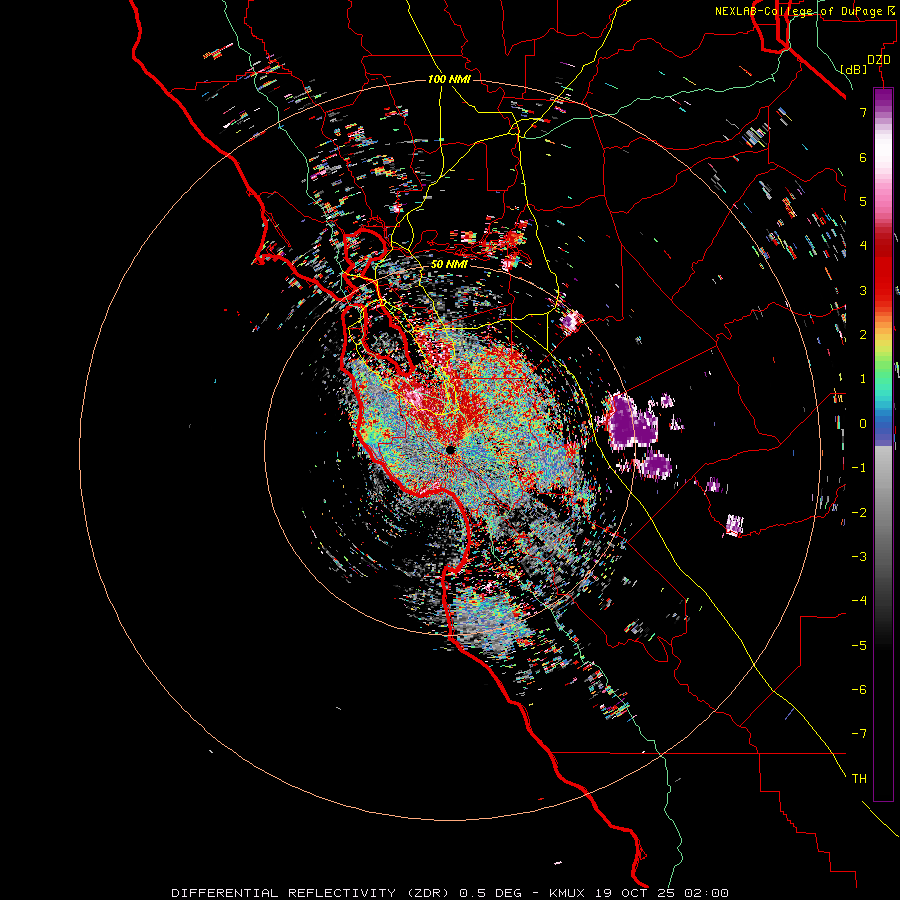Click the scale tick label -3

(859, 556)
